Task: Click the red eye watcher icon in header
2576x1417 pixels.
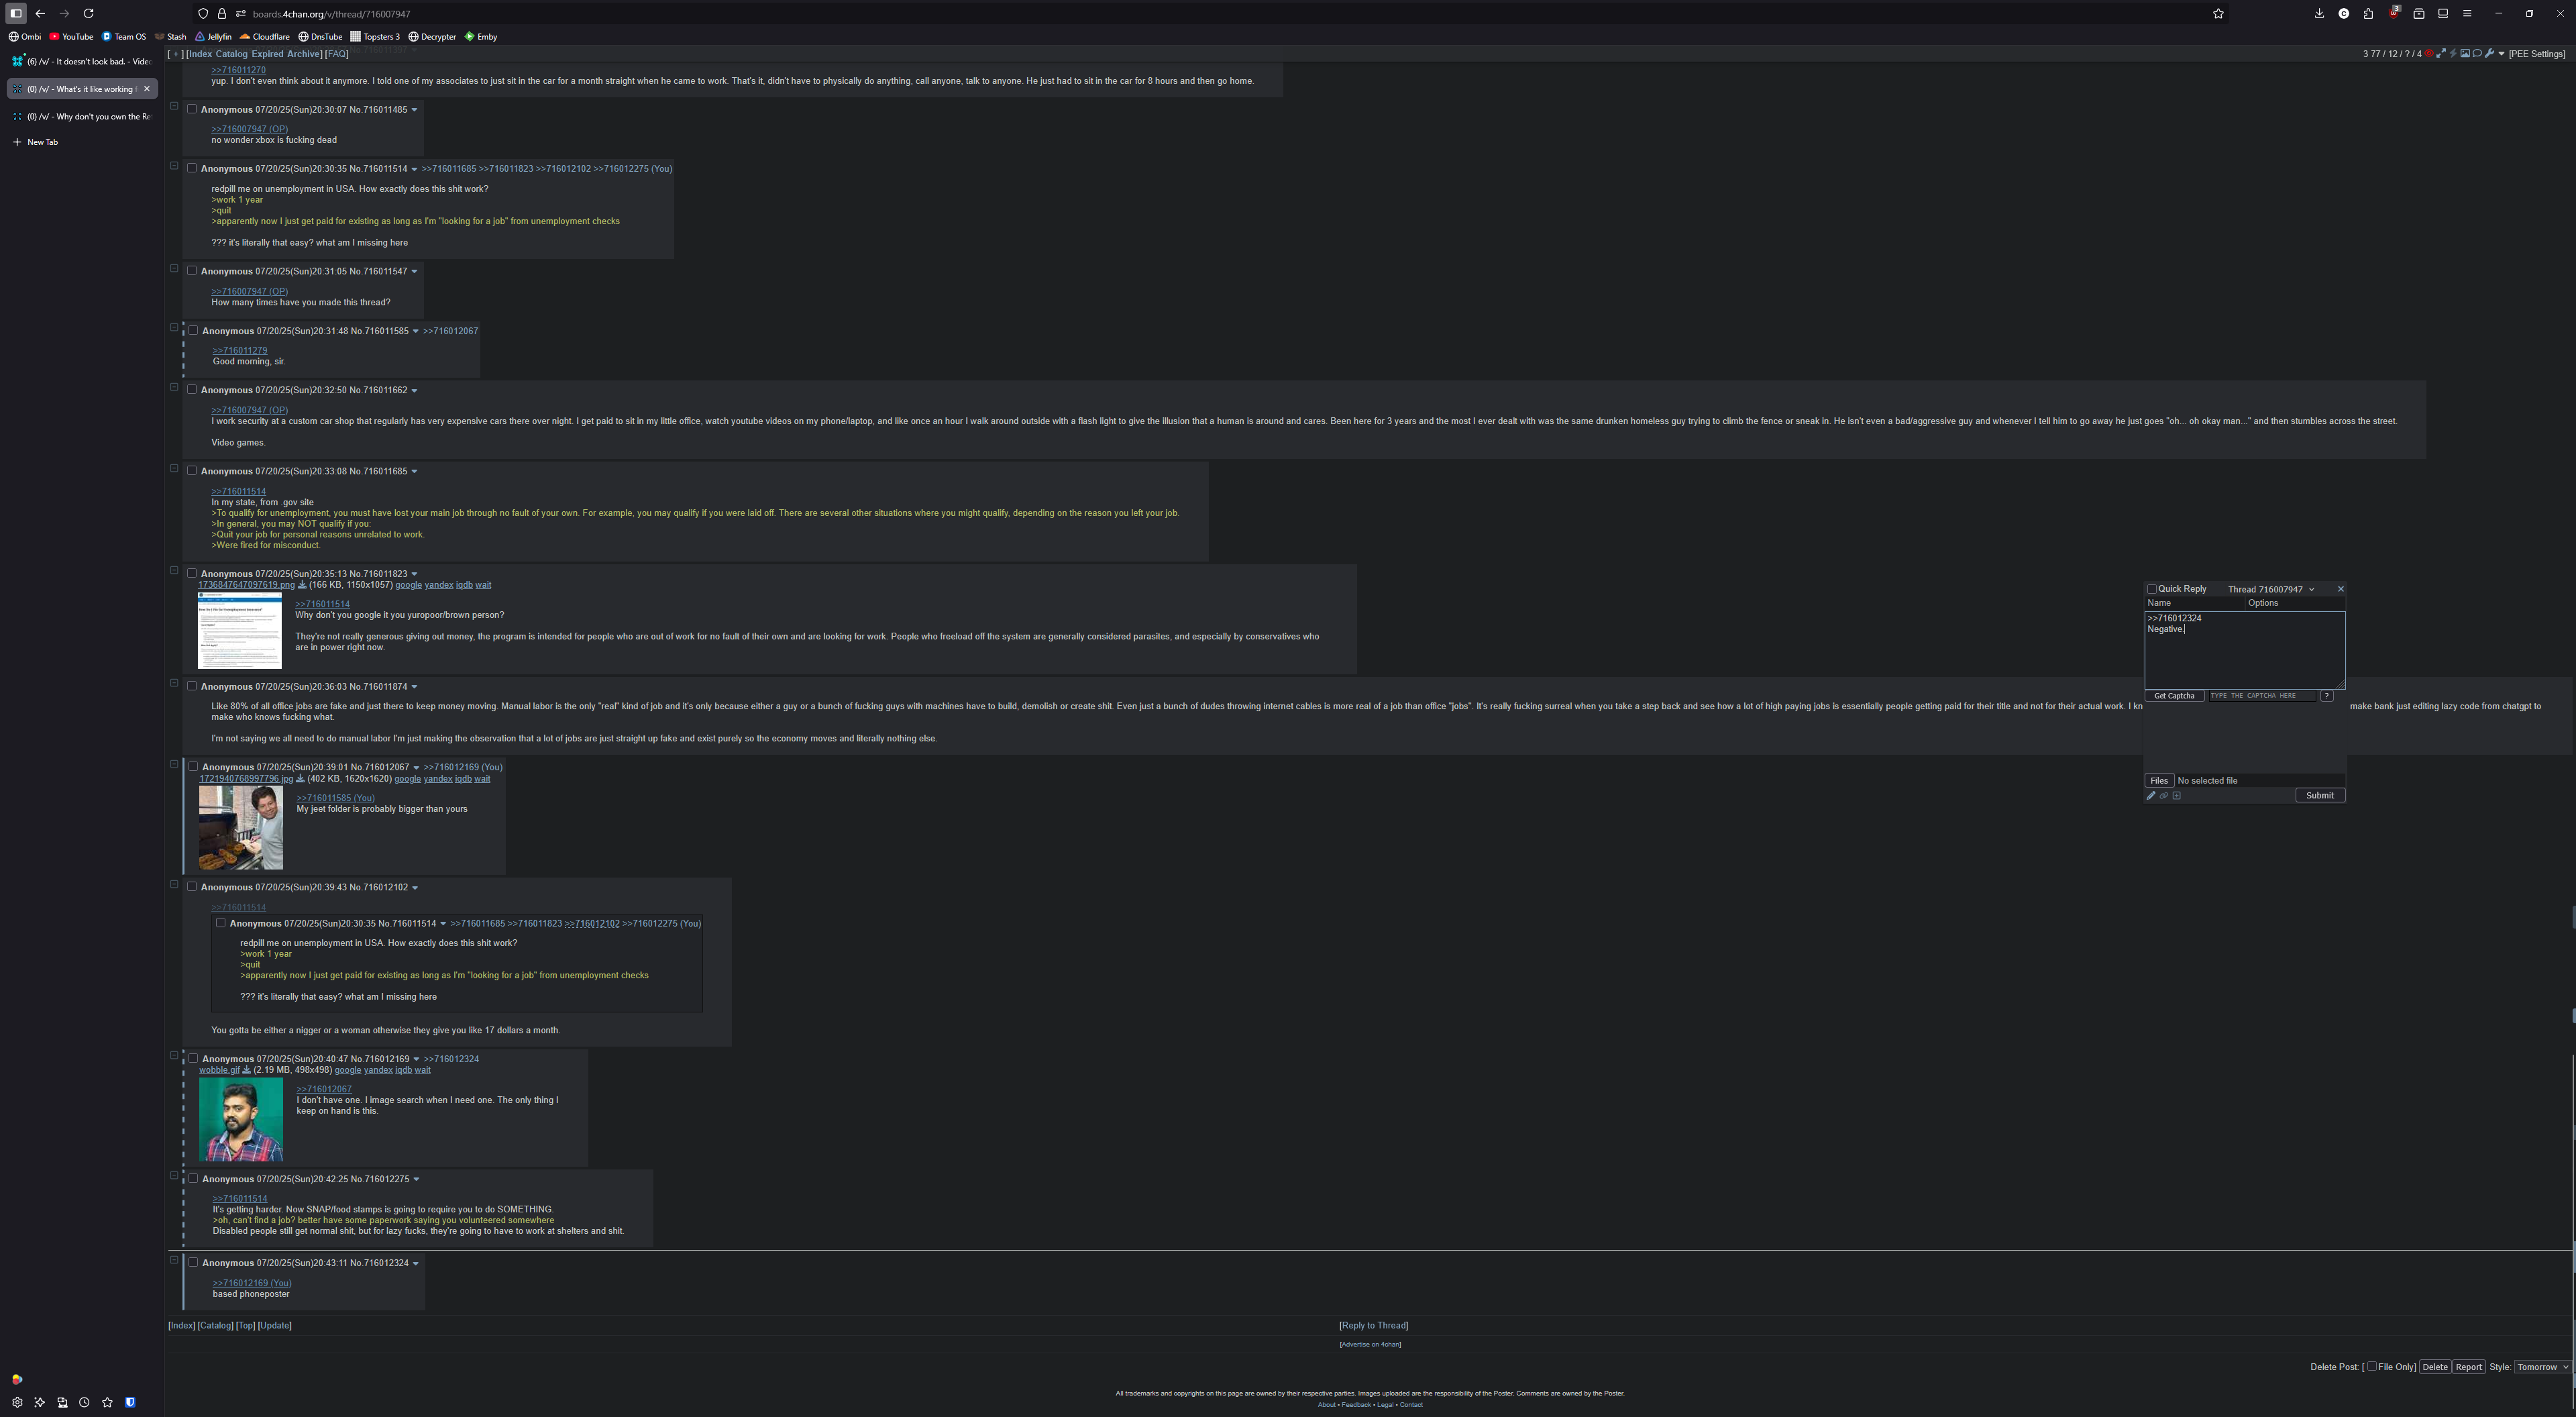Action: coord(2429,54)
